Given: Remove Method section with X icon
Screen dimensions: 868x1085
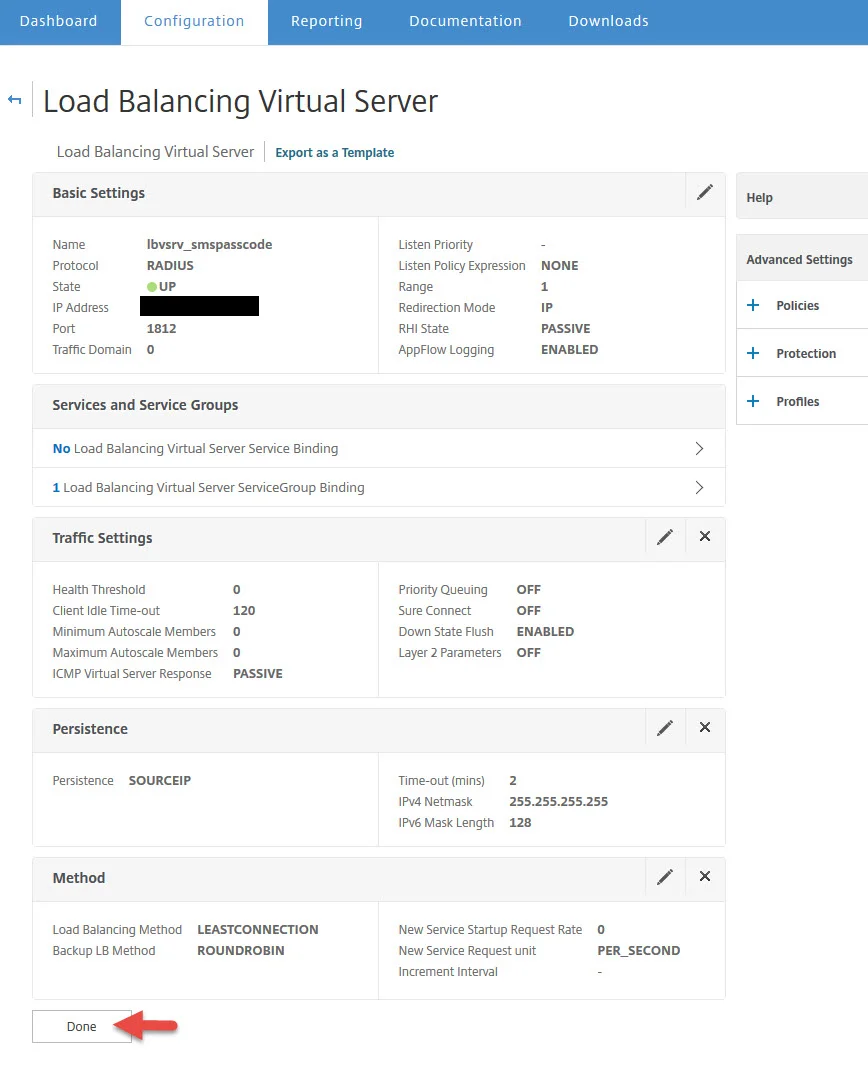Looking at the screenshot, I should 705,877.
